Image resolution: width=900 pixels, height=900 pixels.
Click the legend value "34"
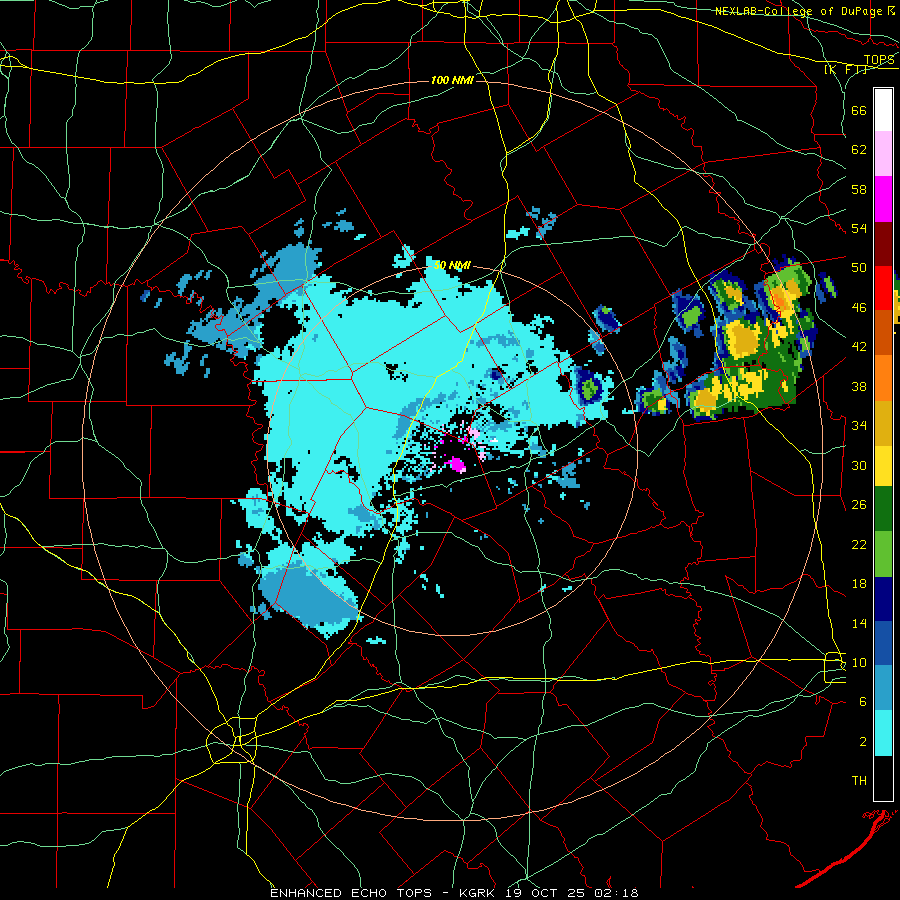(859, 426)
